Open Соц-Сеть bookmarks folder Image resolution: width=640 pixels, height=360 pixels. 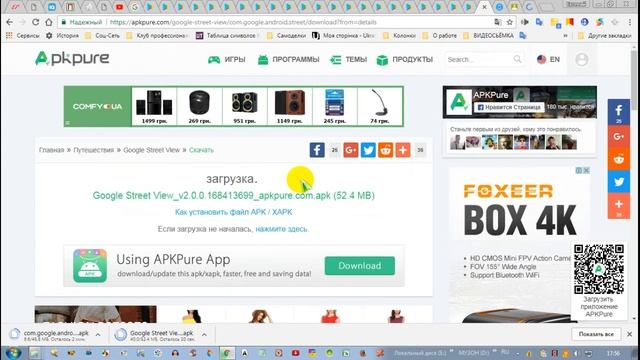pos(102,36)
